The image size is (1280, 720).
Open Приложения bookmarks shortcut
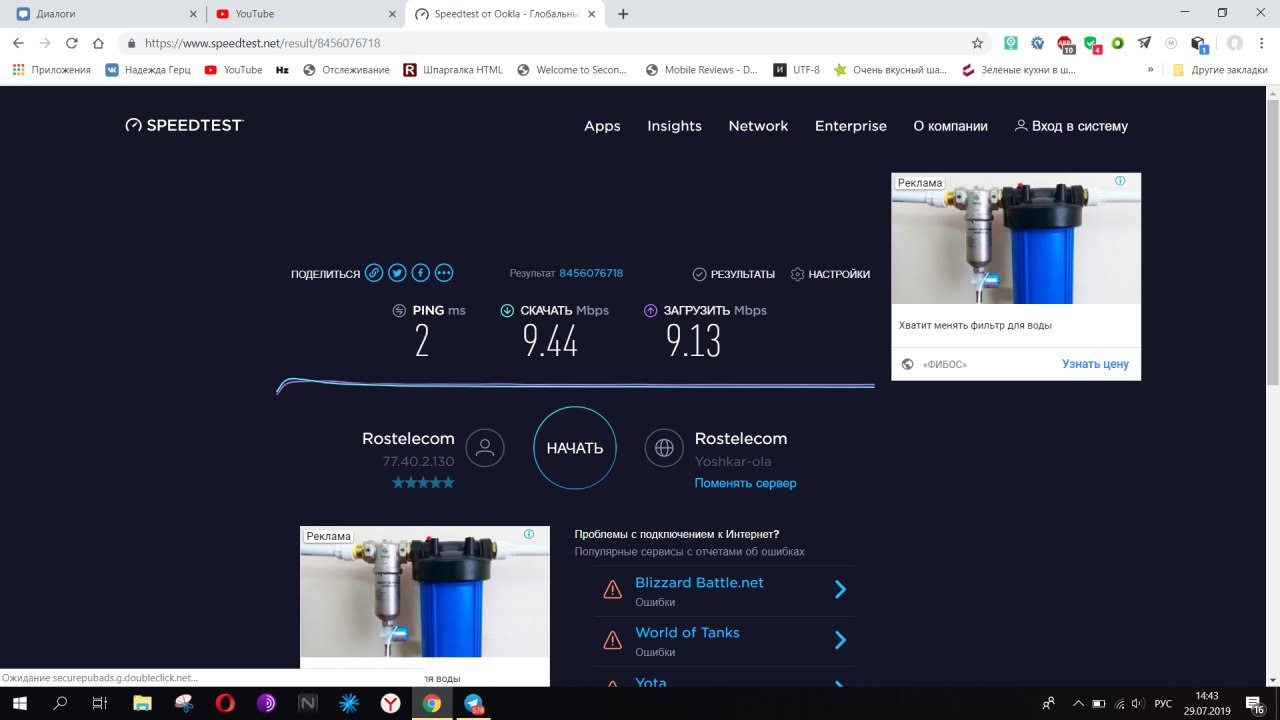click(51, 70)
